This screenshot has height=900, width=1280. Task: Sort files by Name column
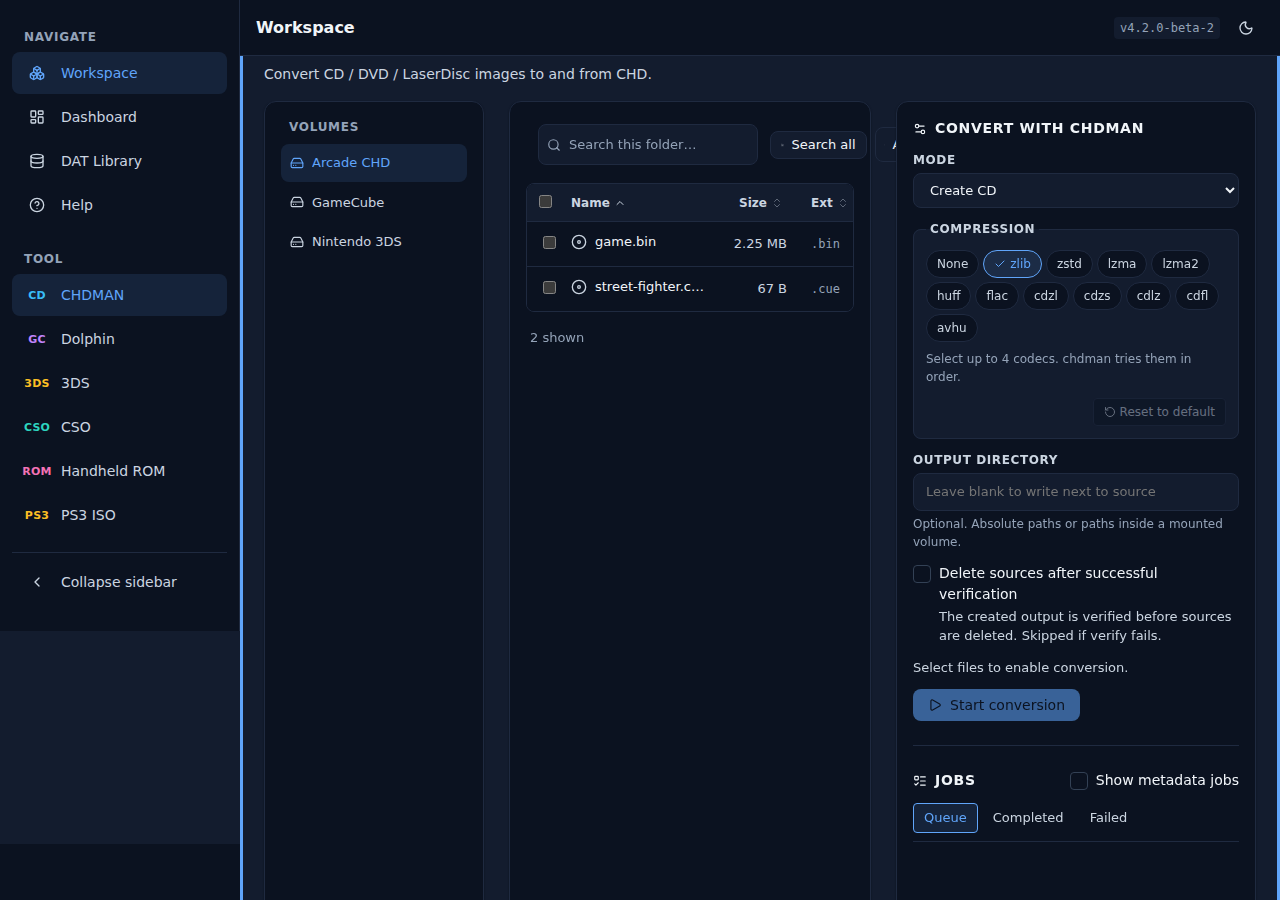pyautogui.click(x=597, y=203)
